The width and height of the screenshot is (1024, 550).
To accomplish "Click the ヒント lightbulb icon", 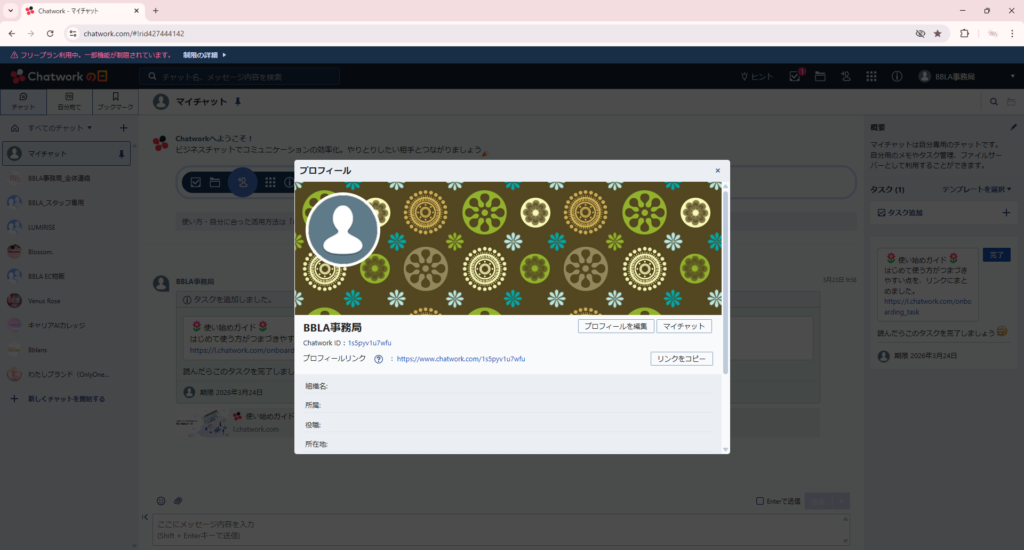I will pos(745,76).
